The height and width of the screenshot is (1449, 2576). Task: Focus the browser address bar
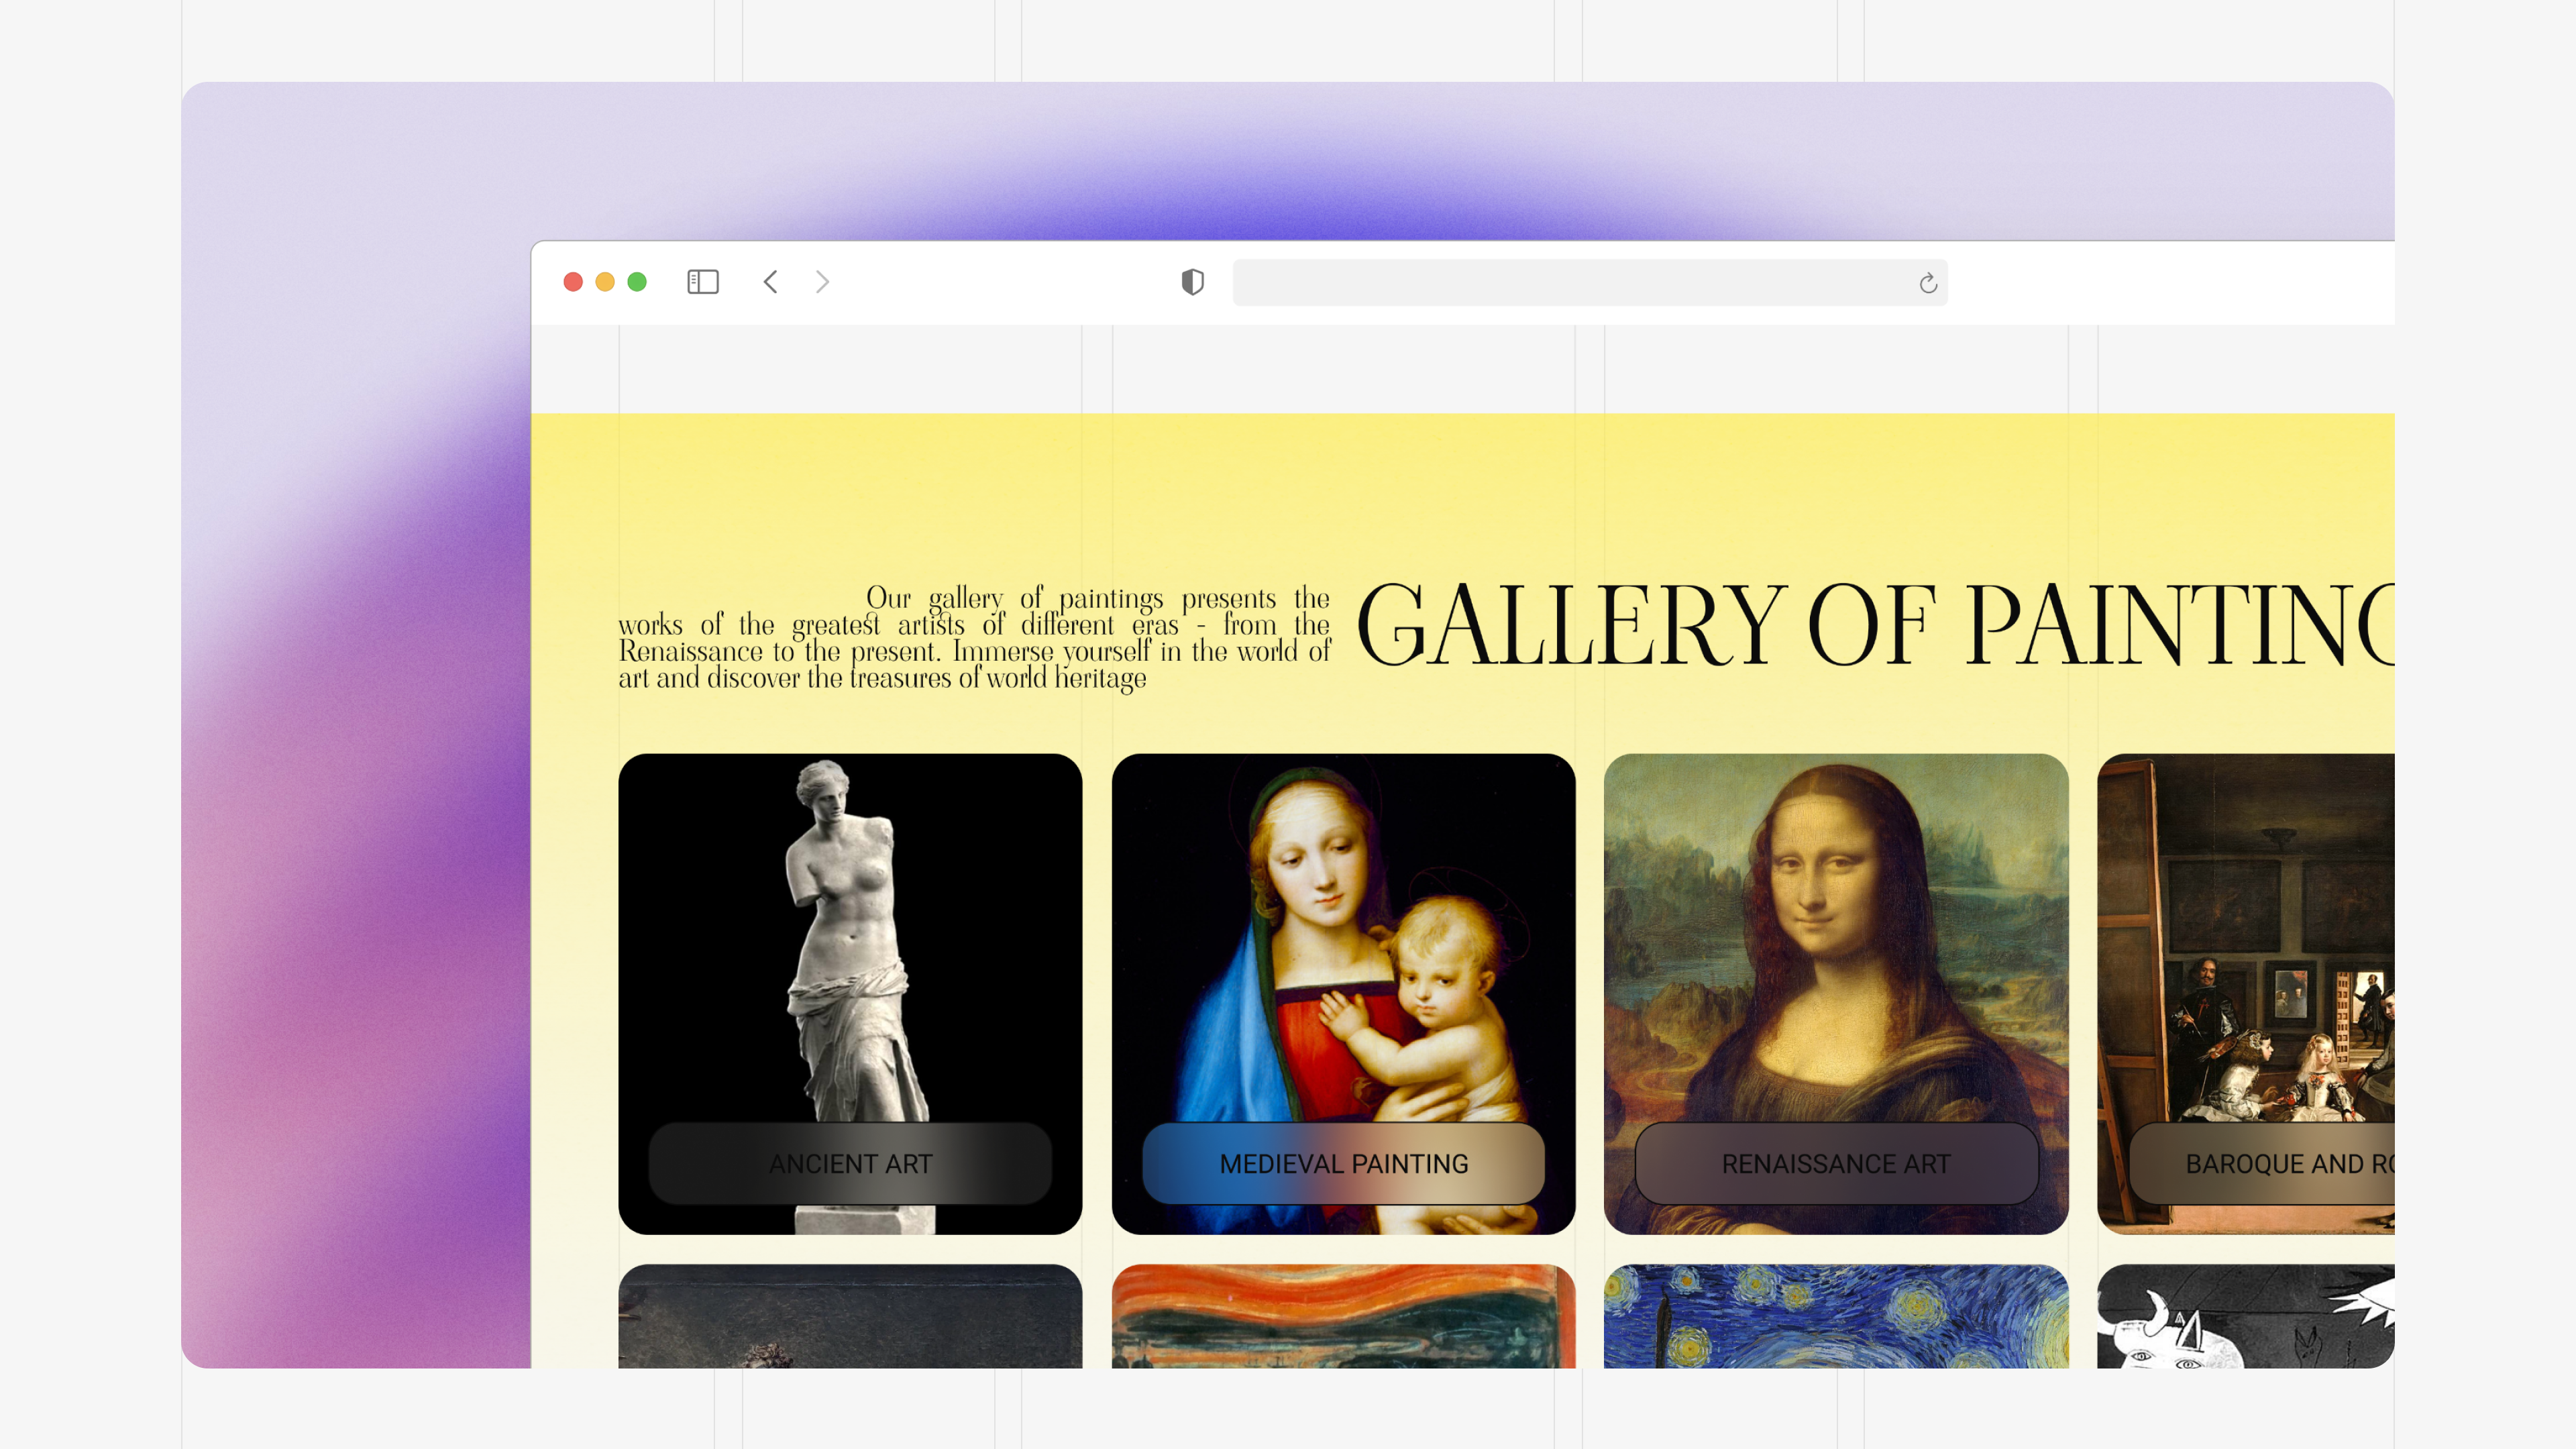click(1590, 283)
